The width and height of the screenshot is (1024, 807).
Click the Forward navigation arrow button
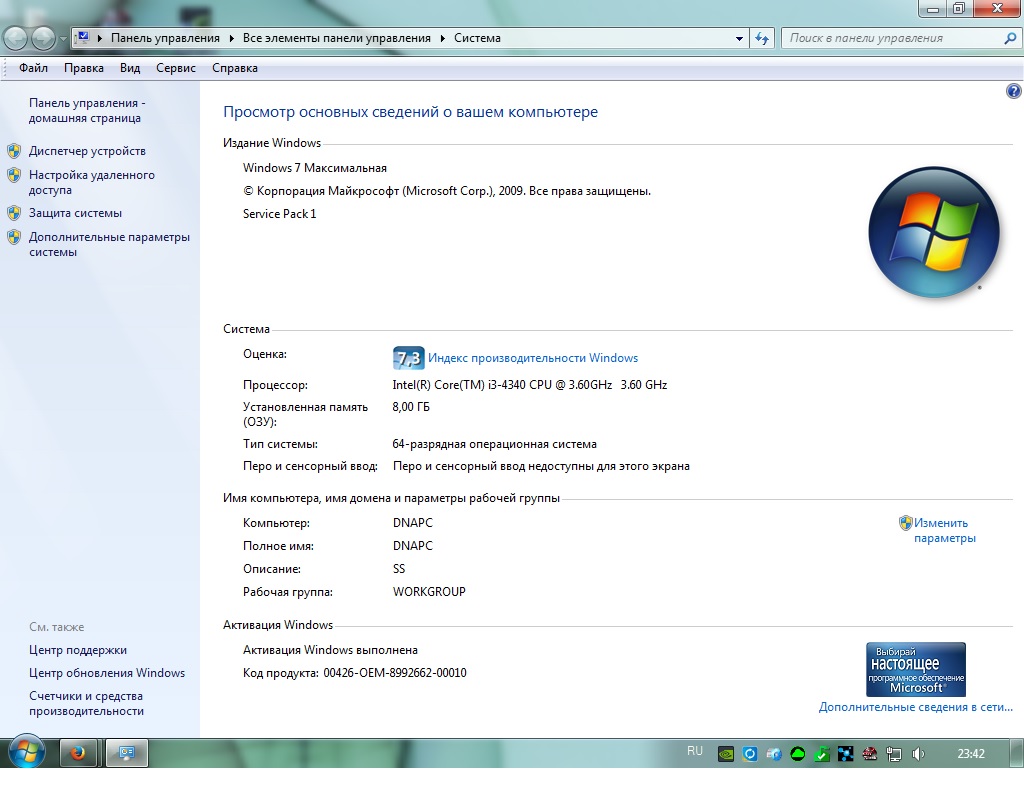43,39
